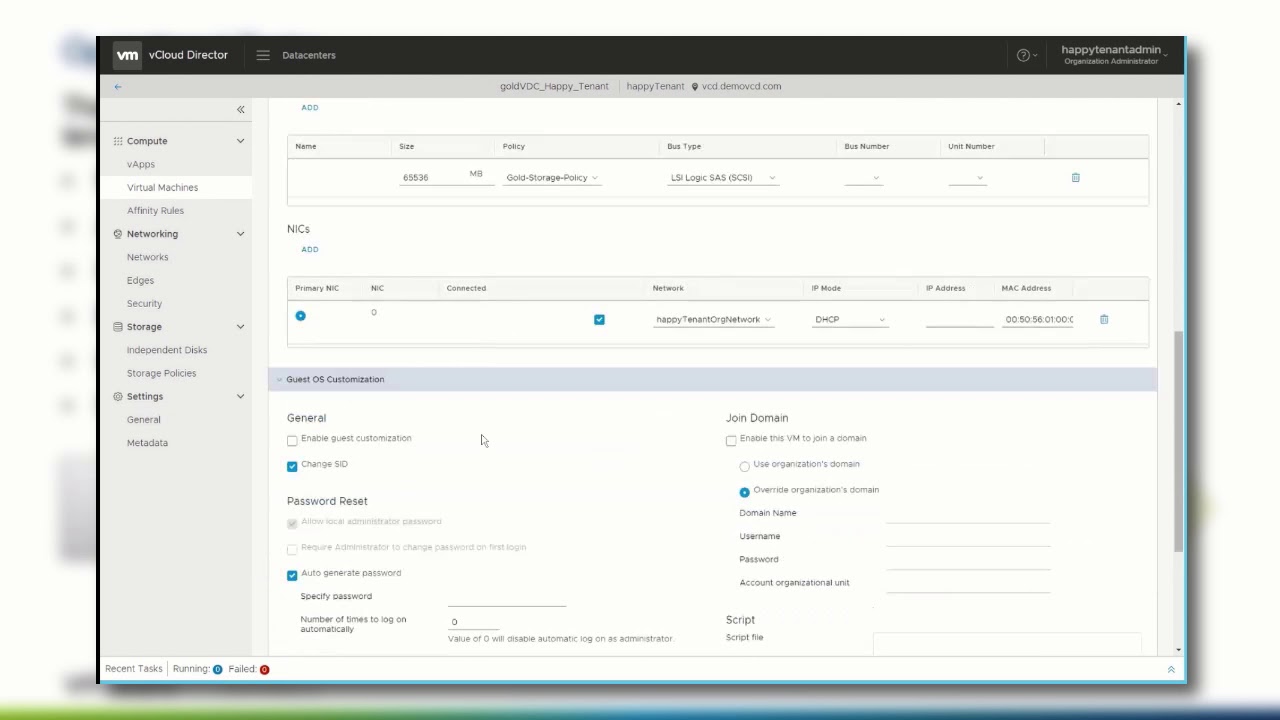Click the Script file text area
The image size is (1280, 720).
tap(1007, 644)
